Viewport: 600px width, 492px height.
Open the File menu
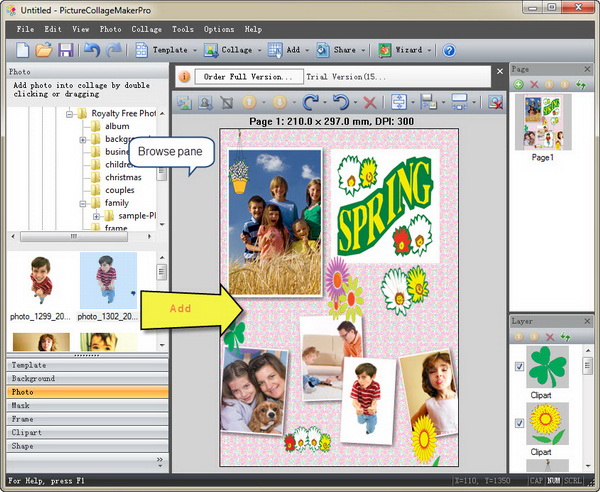pyautogui.click(x=25, y=29)
